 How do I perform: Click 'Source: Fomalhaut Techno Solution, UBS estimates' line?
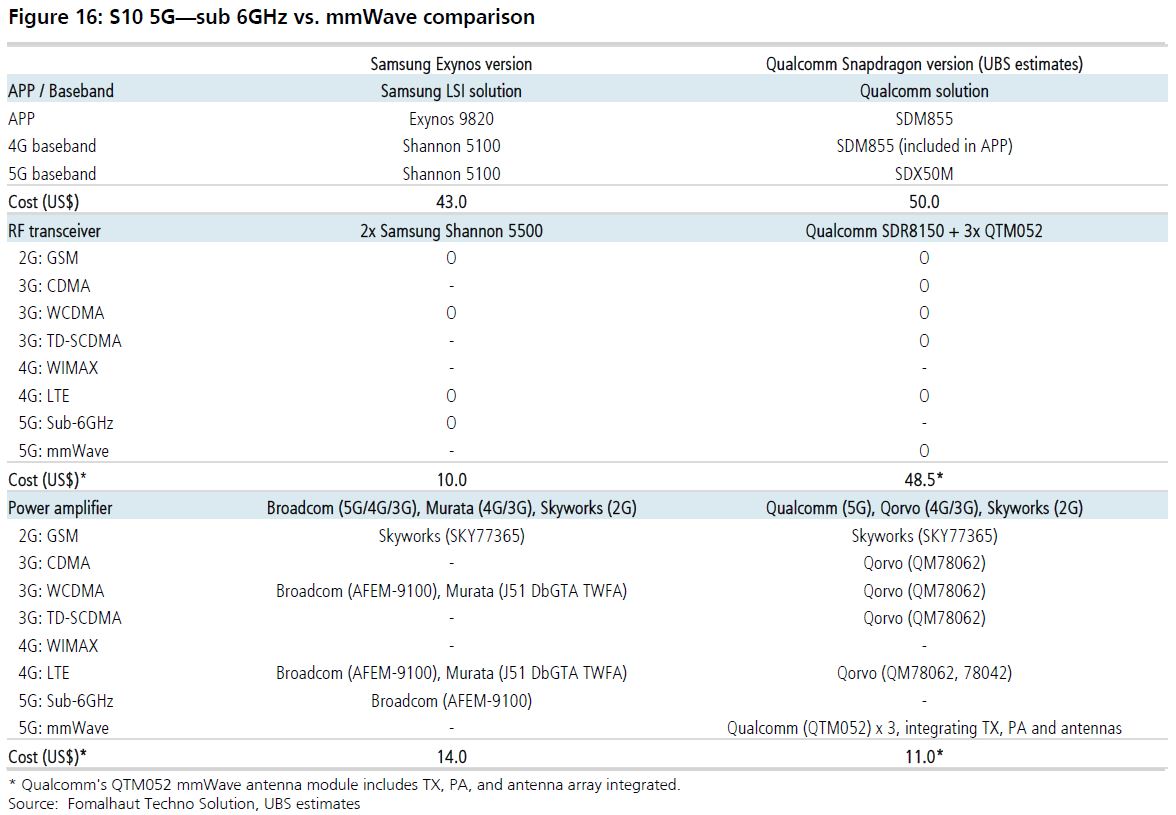184,804
